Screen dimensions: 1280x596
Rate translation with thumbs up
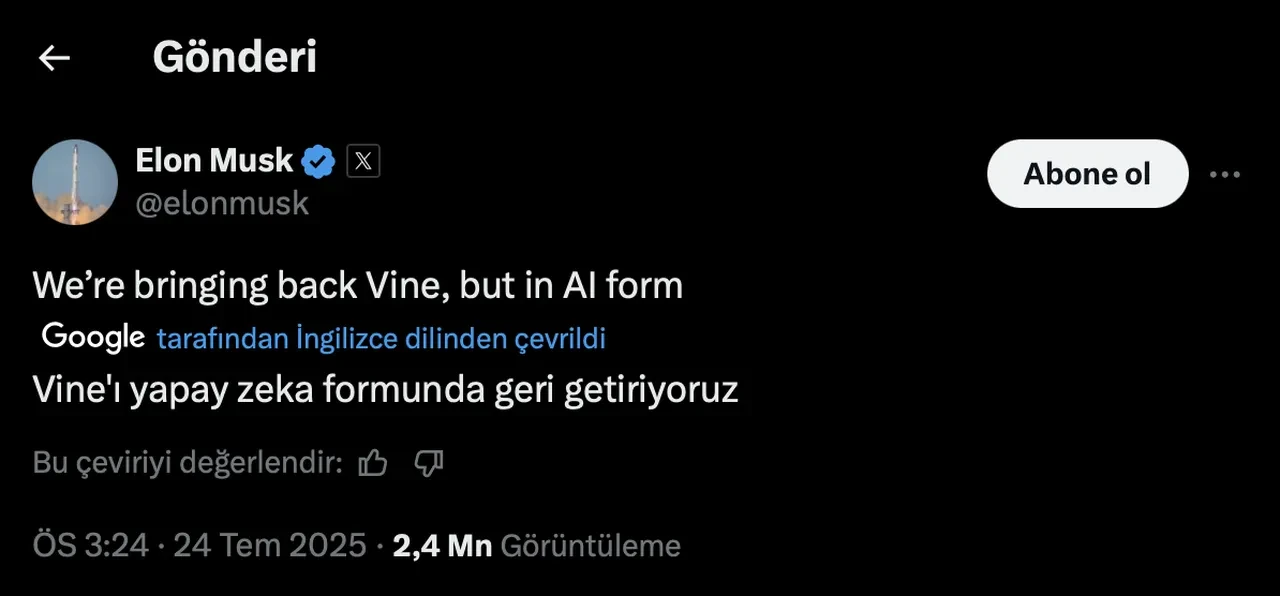373,462
